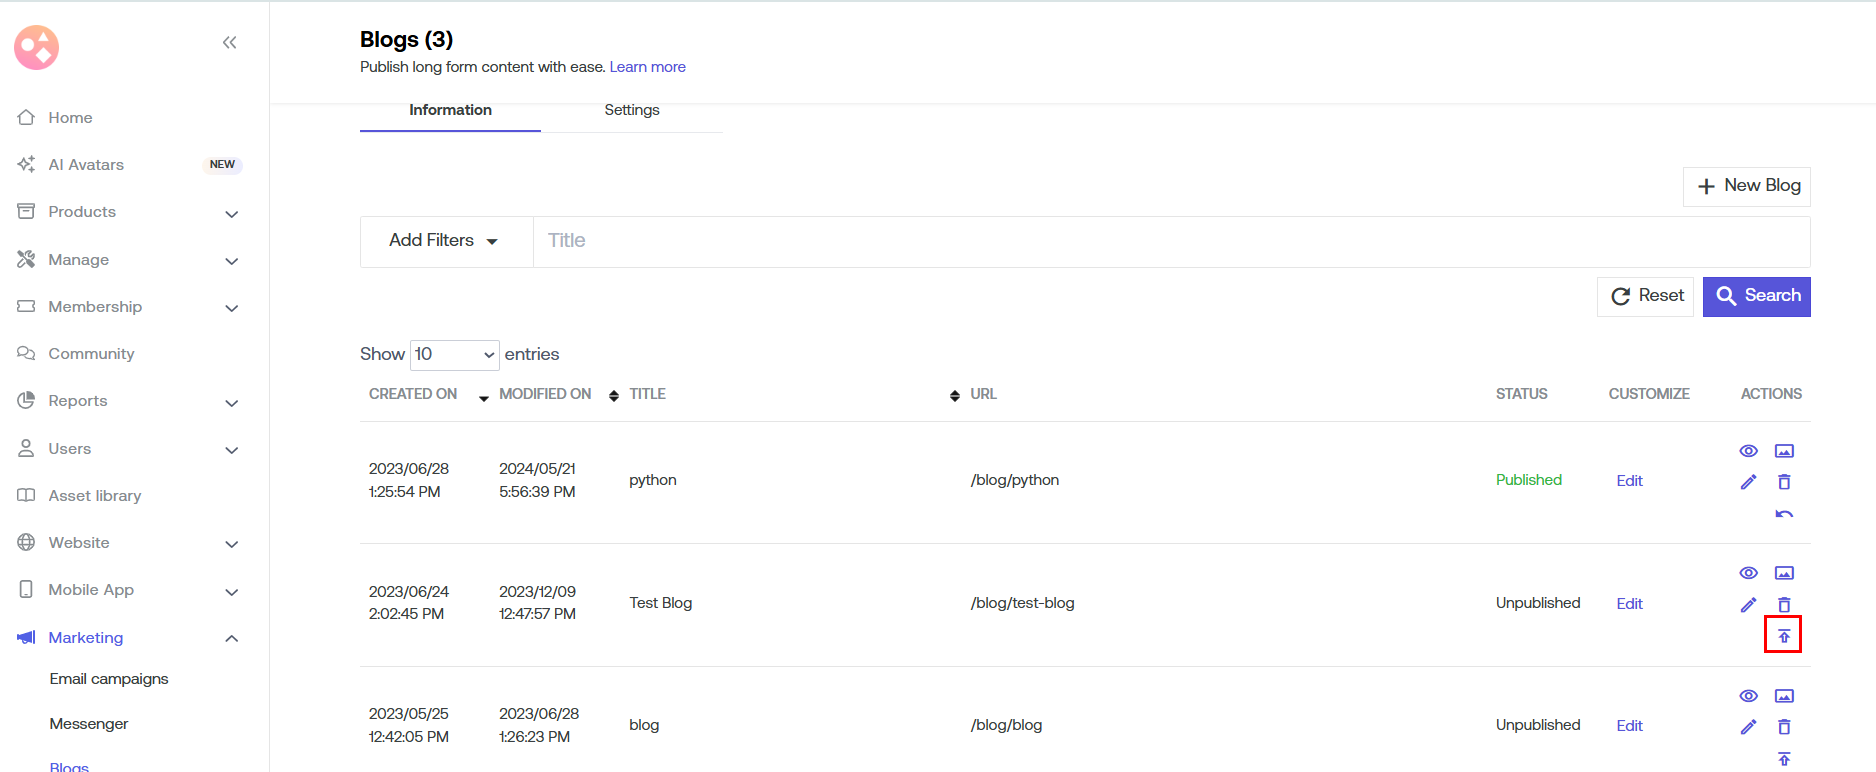
Task: Click the Title search input field
Action: point(1170,241)
